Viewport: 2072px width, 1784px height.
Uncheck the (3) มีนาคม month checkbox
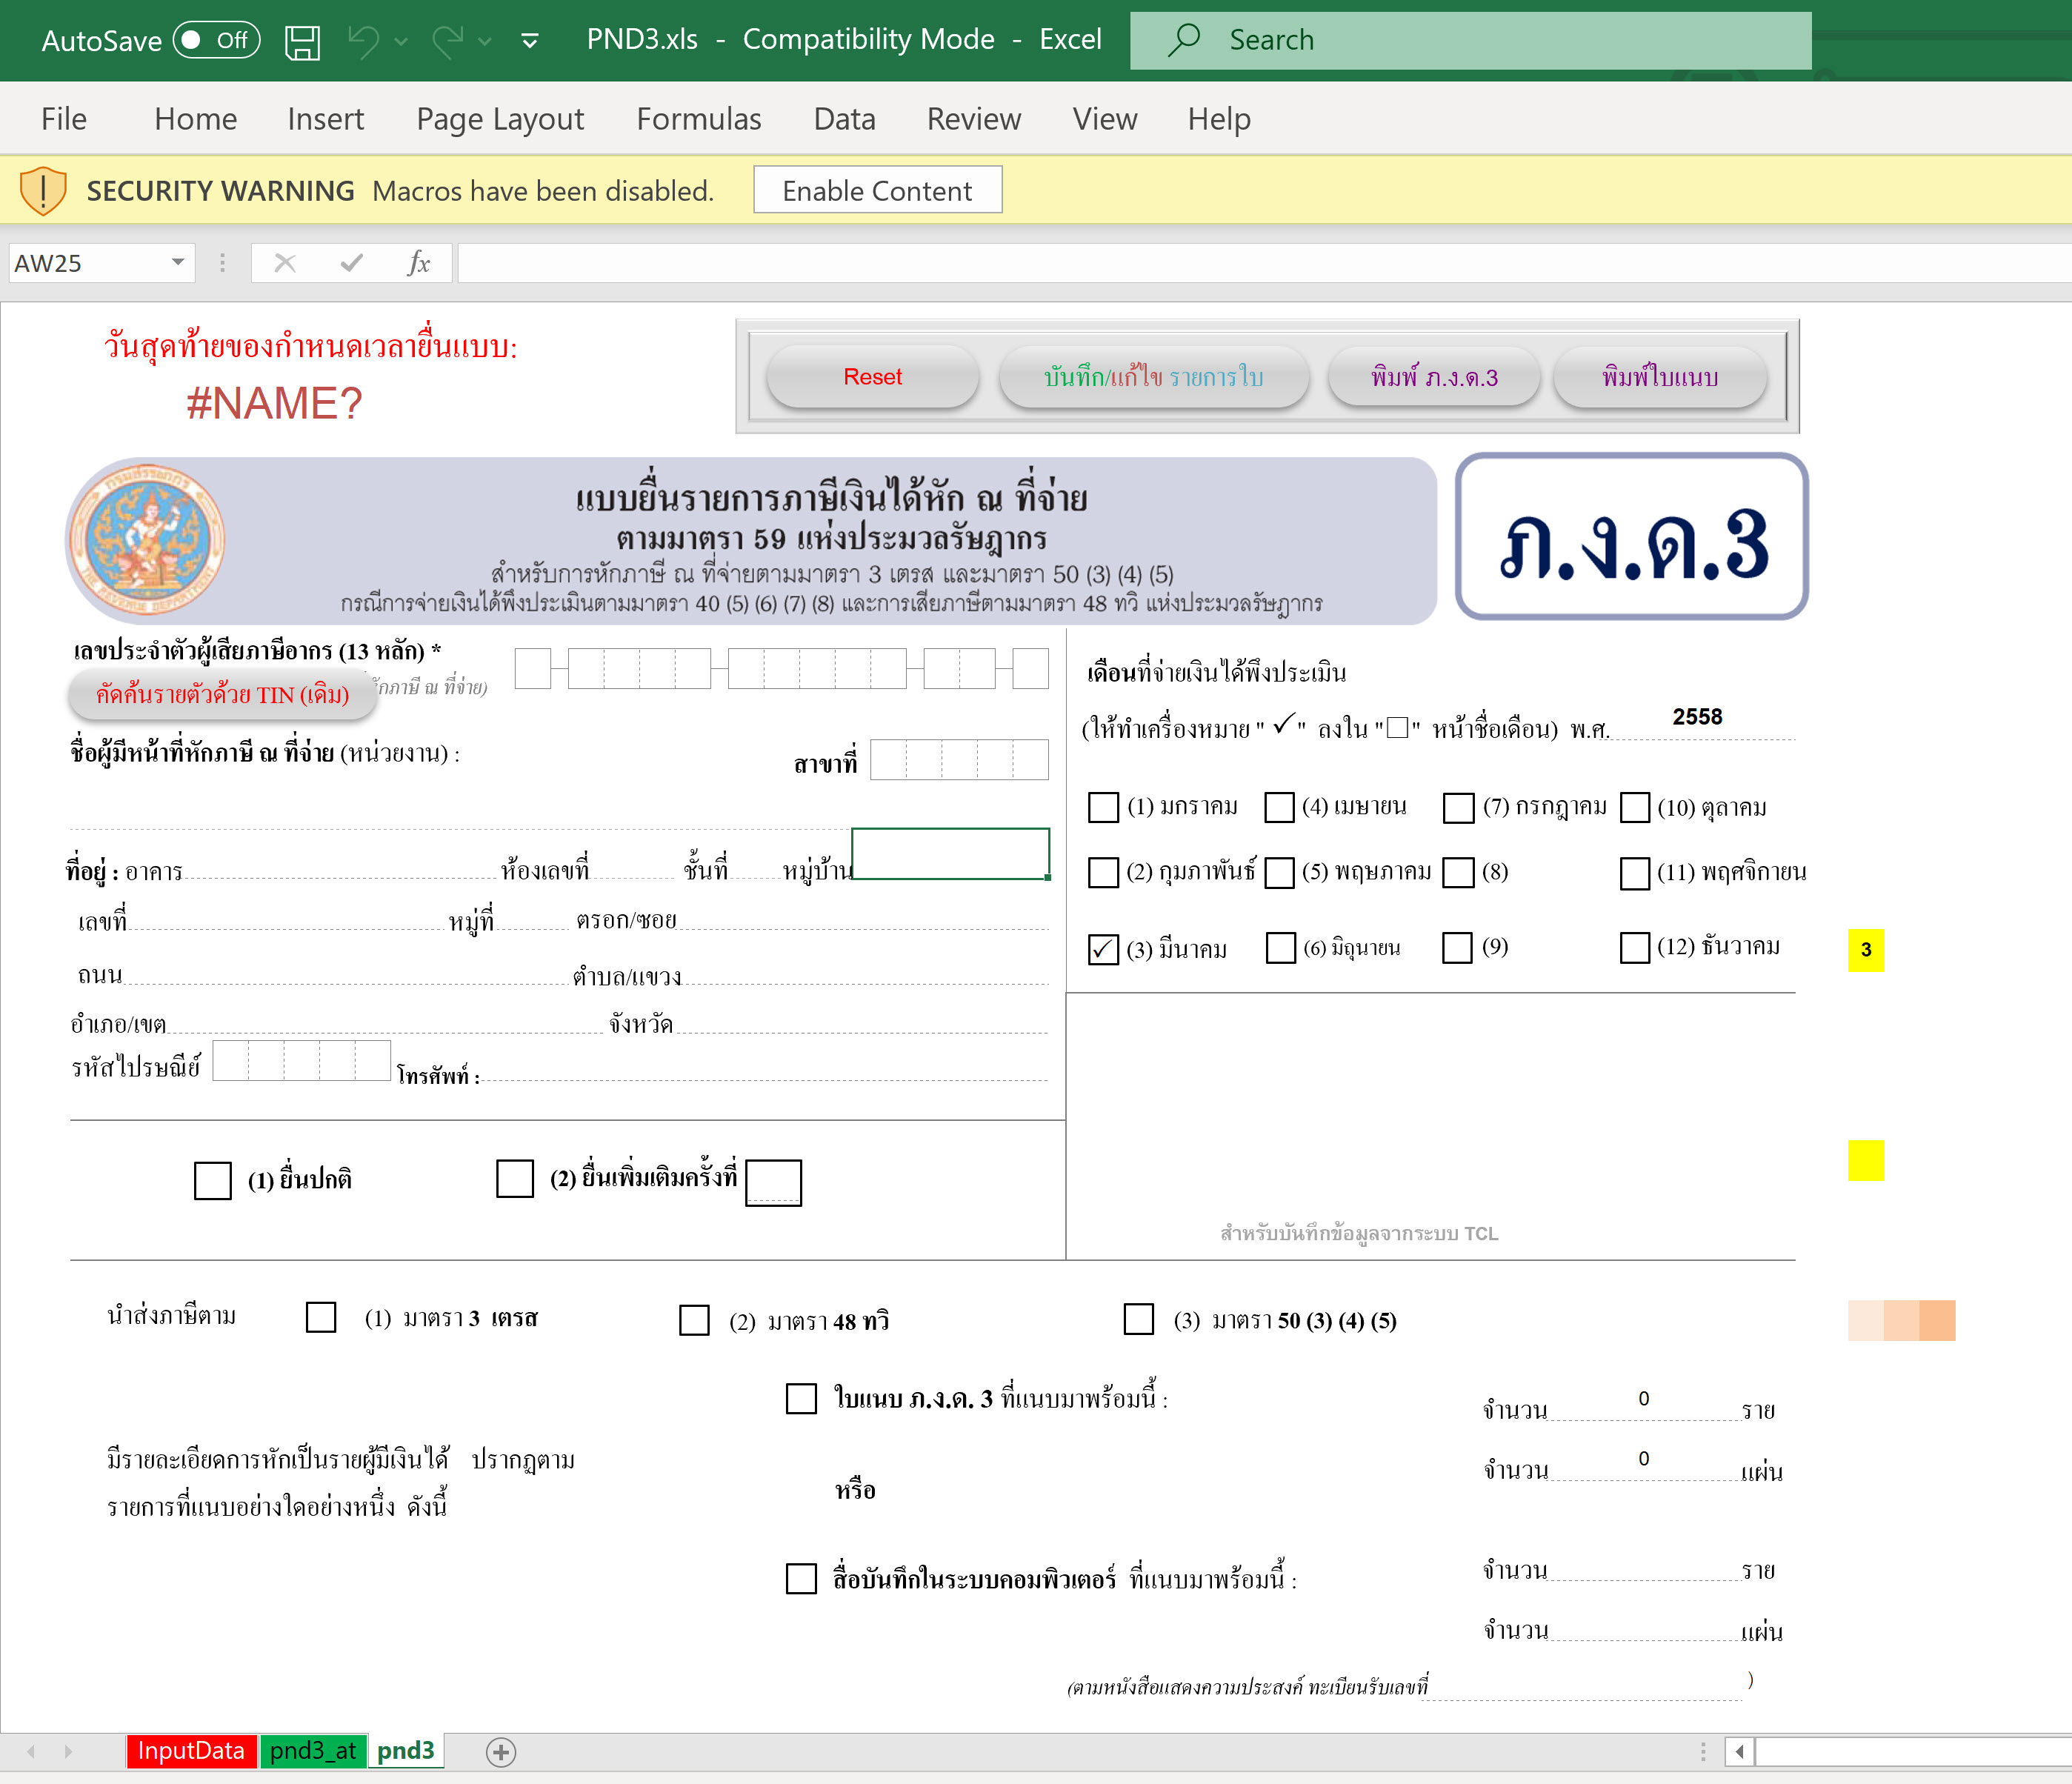point(1103,949)
